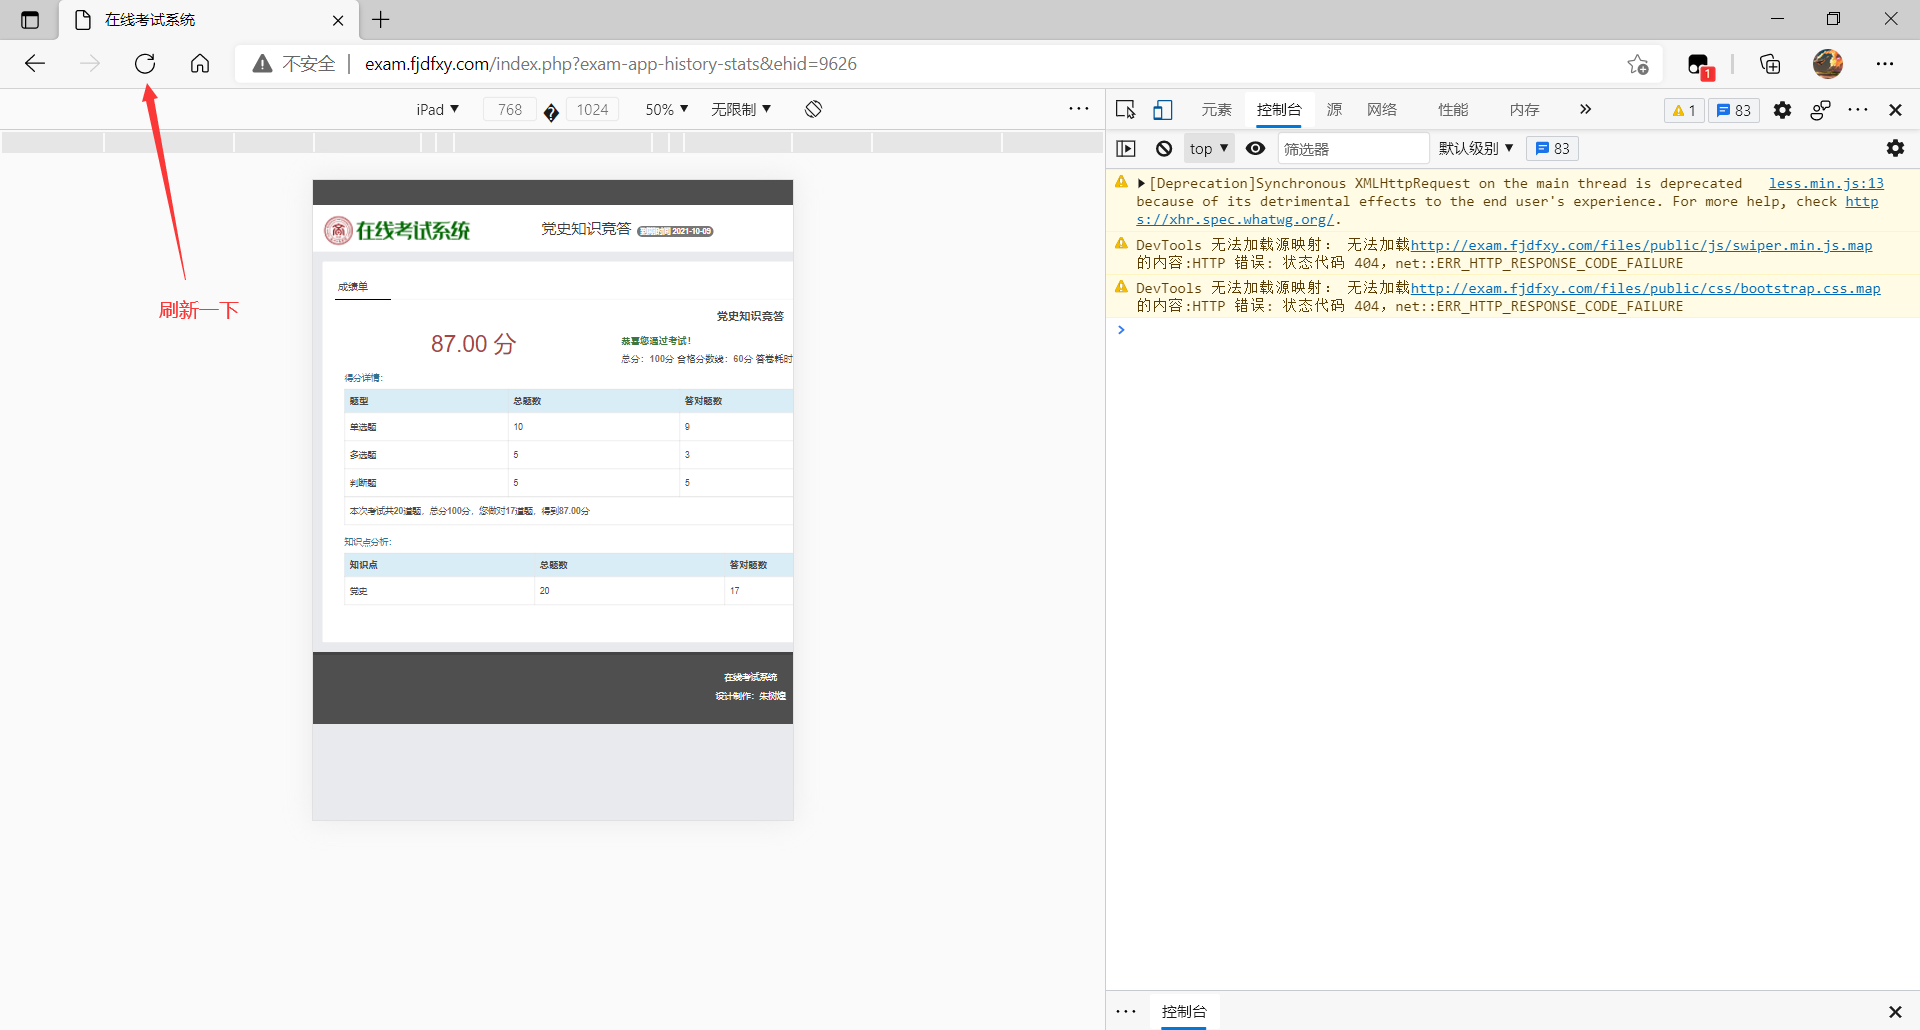Switch to the 内存 tab

(1524, 110)
